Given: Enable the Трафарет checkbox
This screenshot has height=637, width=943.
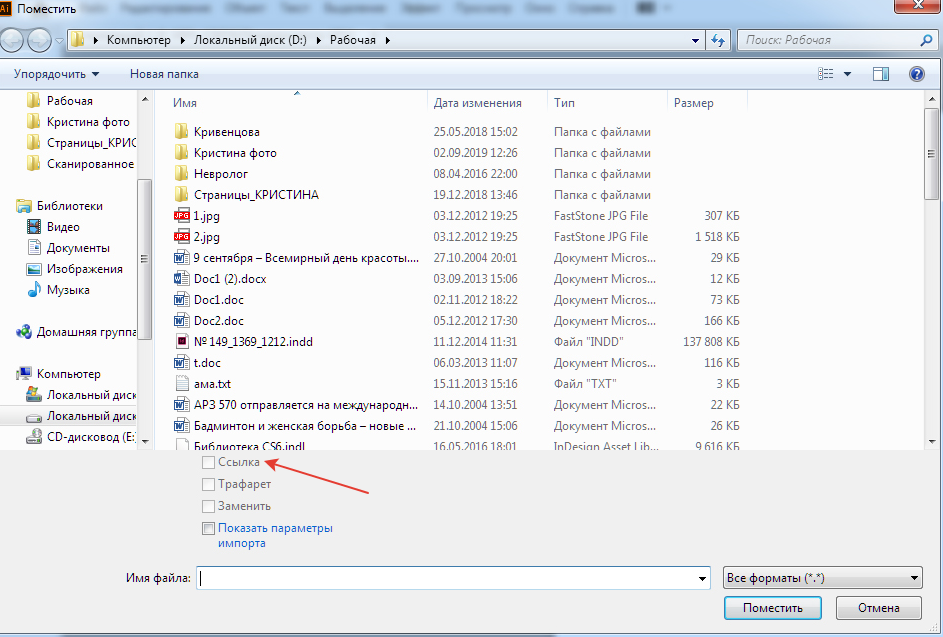Looking at the screenshot, I should (x=208, y=484).
